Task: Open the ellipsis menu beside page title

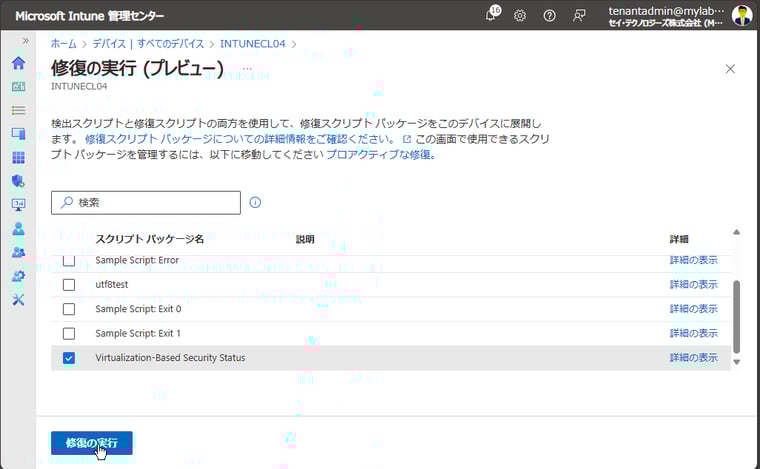Action: coord(247,68)
